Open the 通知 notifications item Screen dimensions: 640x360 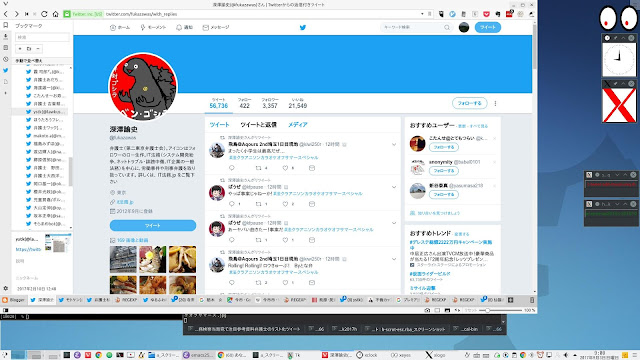tap(184, 27)
